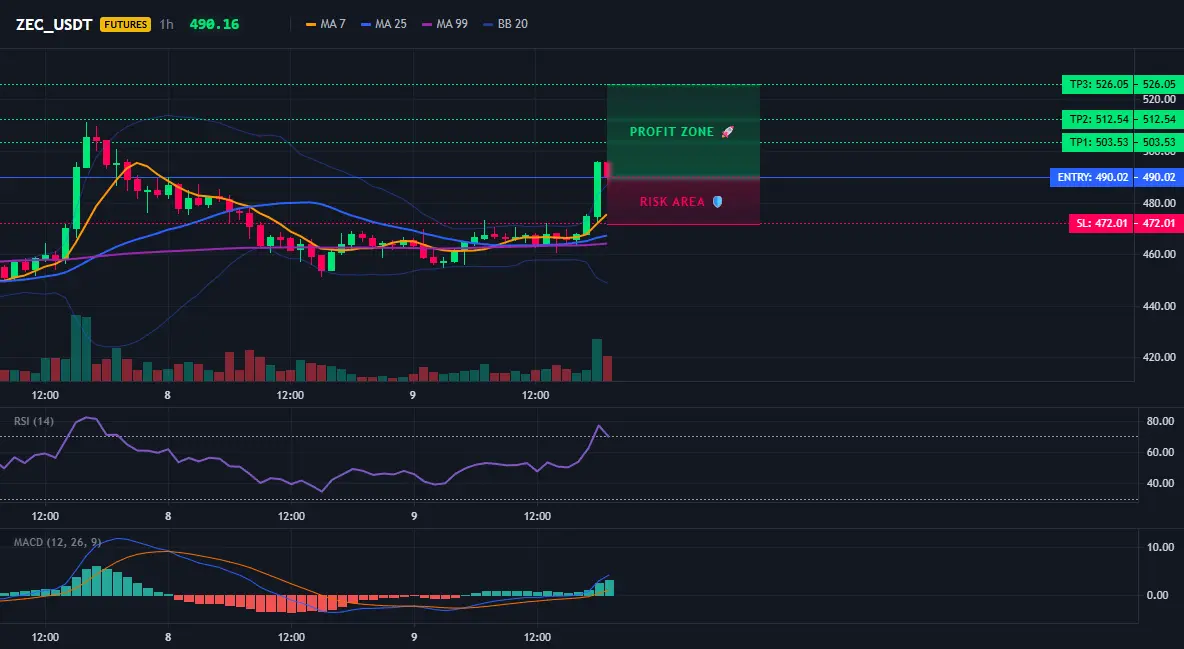Toggle the MA 7 legend entry
This screenshot has width=1184, height=649.
click(x=326, y=24)
